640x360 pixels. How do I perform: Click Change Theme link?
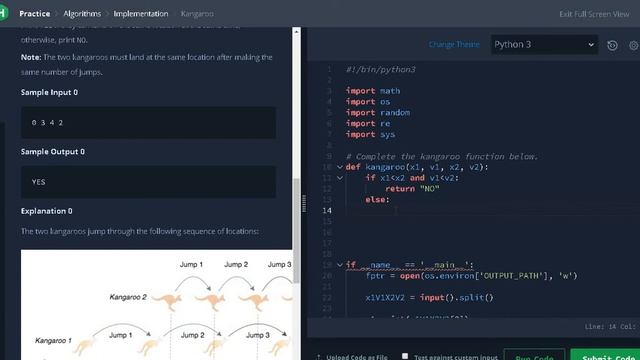(x=454, y=44)
